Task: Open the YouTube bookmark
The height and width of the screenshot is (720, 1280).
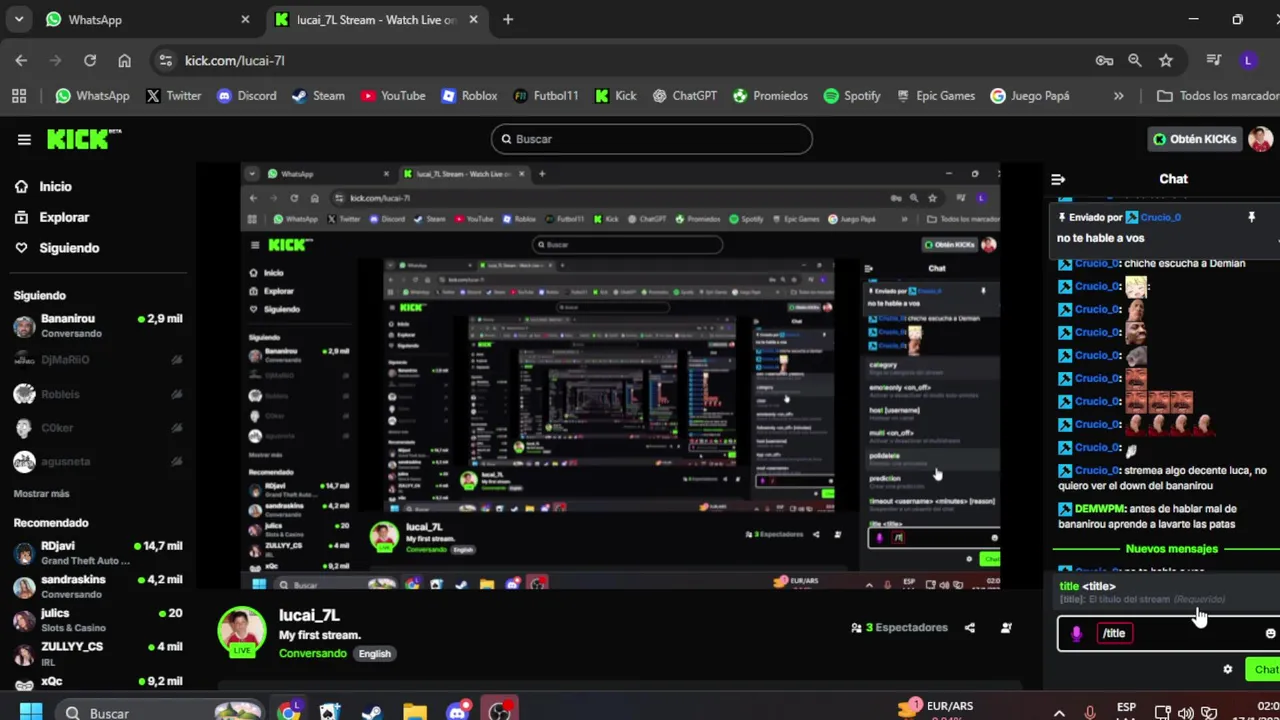Action: 393,96
